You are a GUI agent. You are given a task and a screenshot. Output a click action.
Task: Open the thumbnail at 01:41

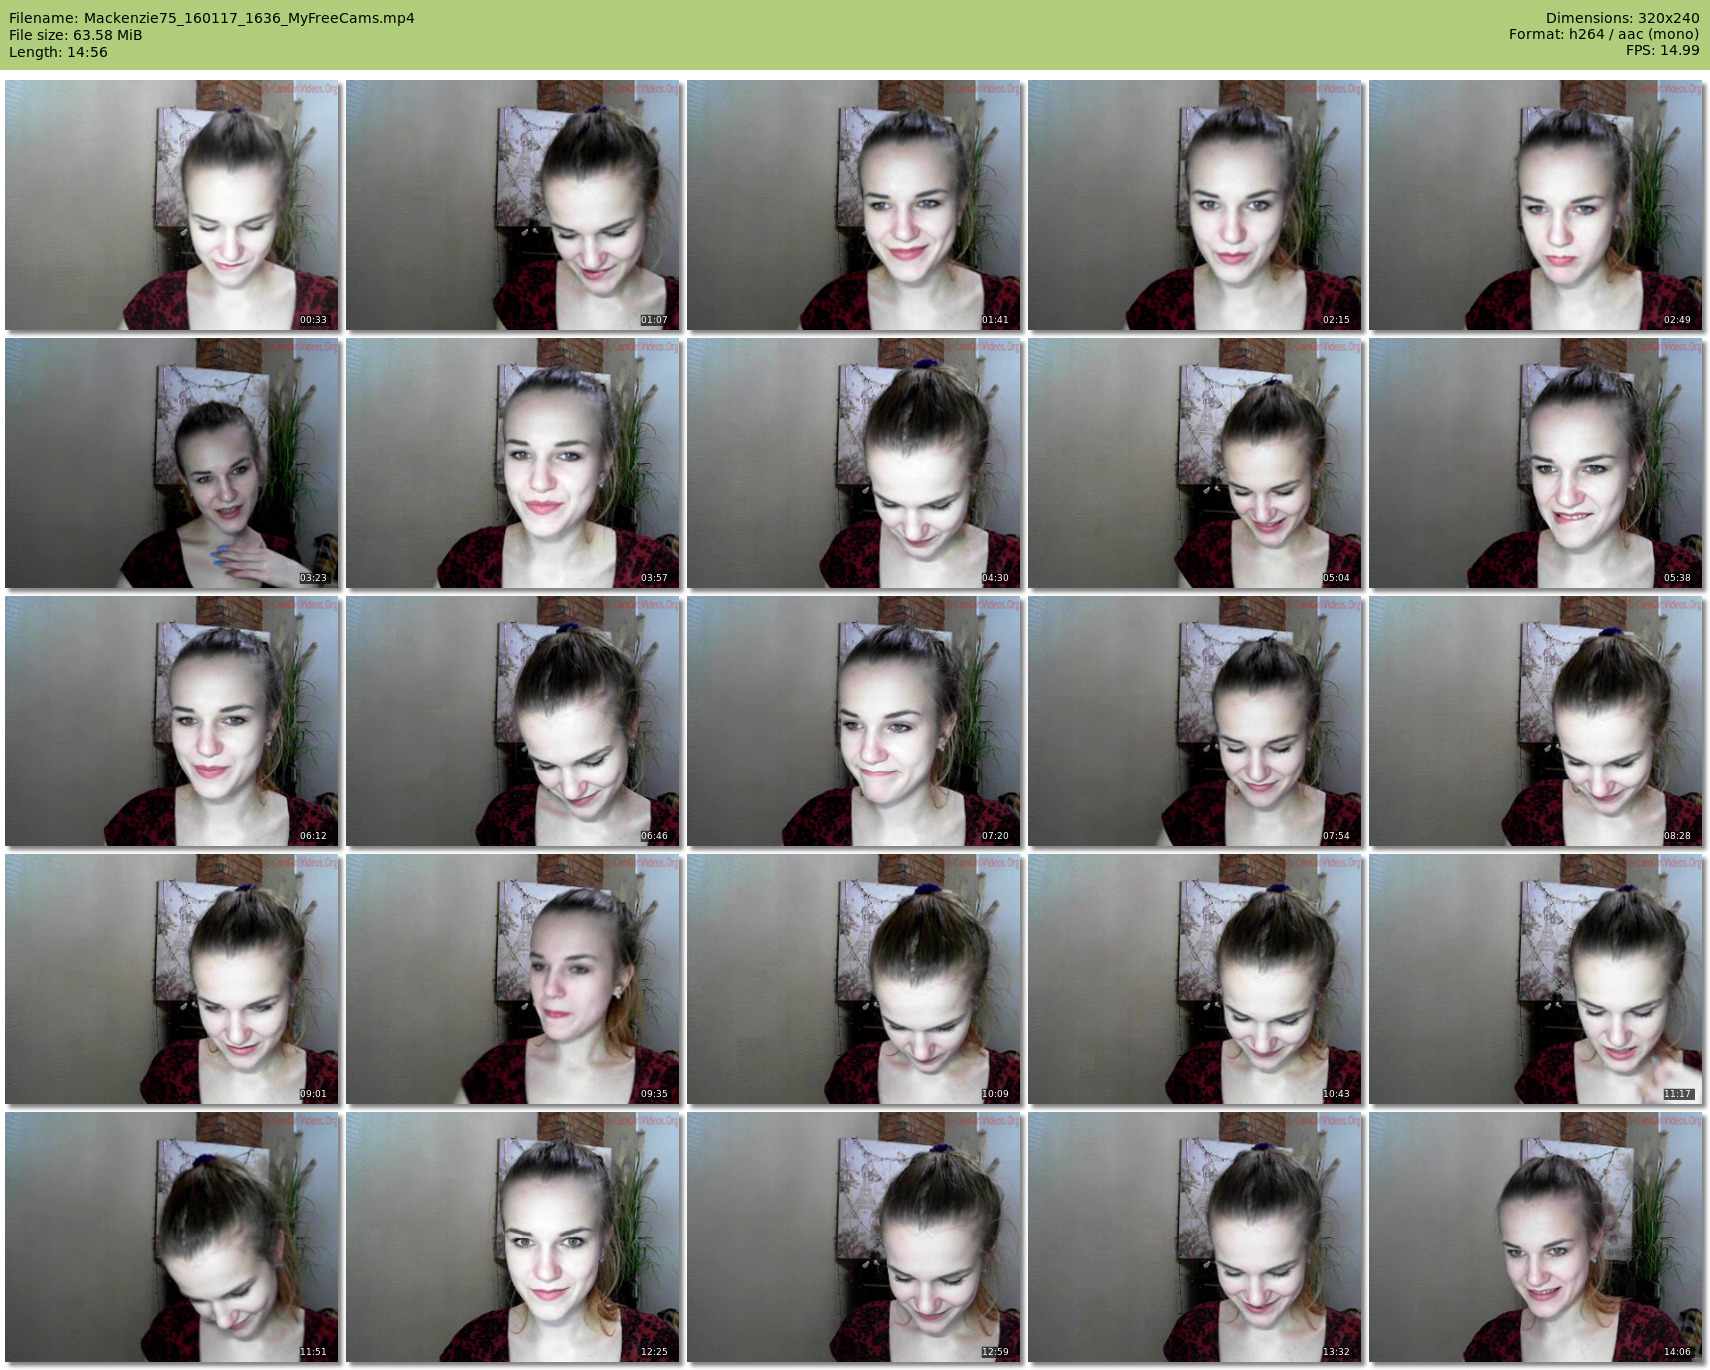pos(854,205)
